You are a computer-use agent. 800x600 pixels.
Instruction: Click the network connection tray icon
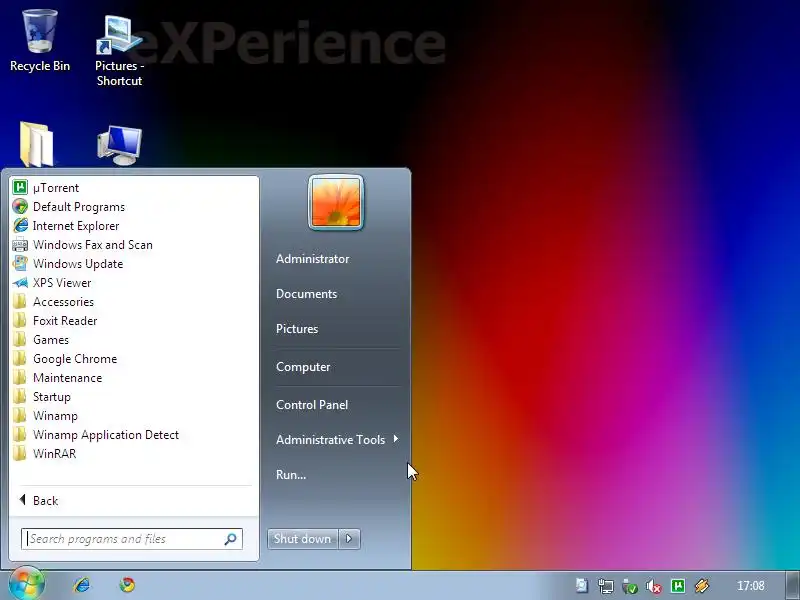pos(606,586)
